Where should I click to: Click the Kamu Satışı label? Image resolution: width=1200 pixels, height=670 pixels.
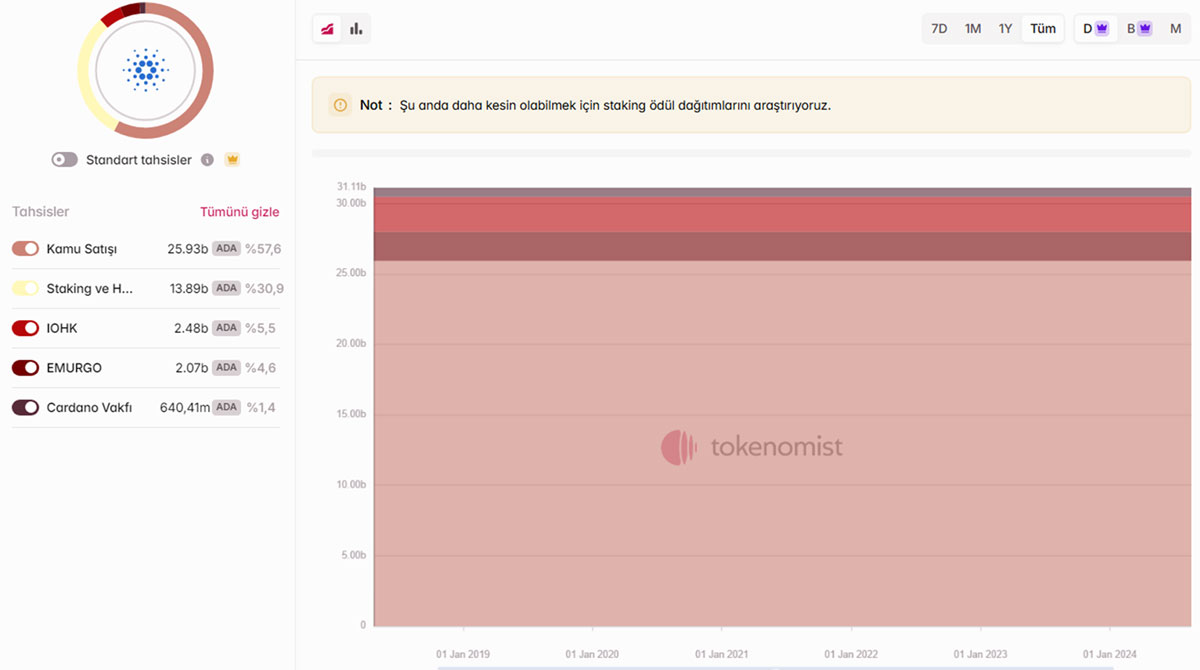pos(82,248)
